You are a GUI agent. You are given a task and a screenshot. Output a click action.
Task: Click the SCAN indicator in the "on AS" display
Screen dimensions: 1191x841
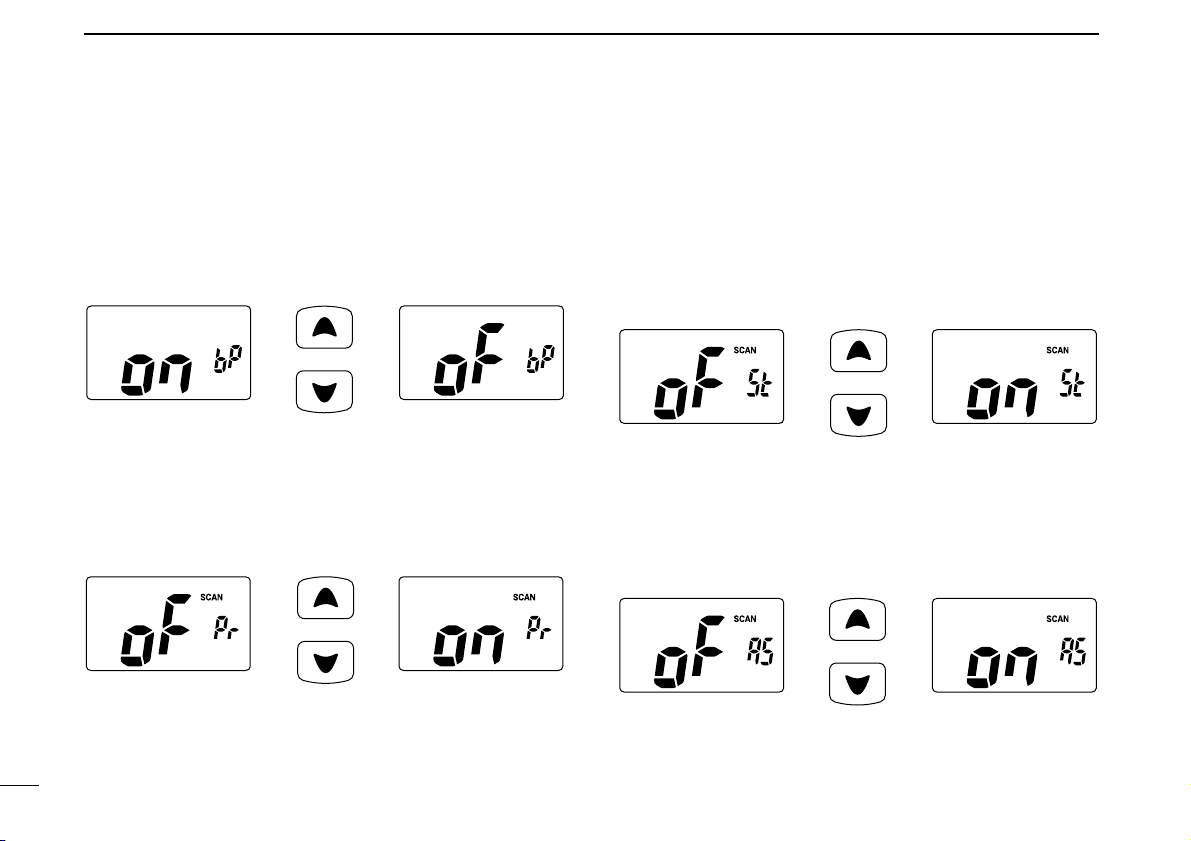coord(1057,619)
